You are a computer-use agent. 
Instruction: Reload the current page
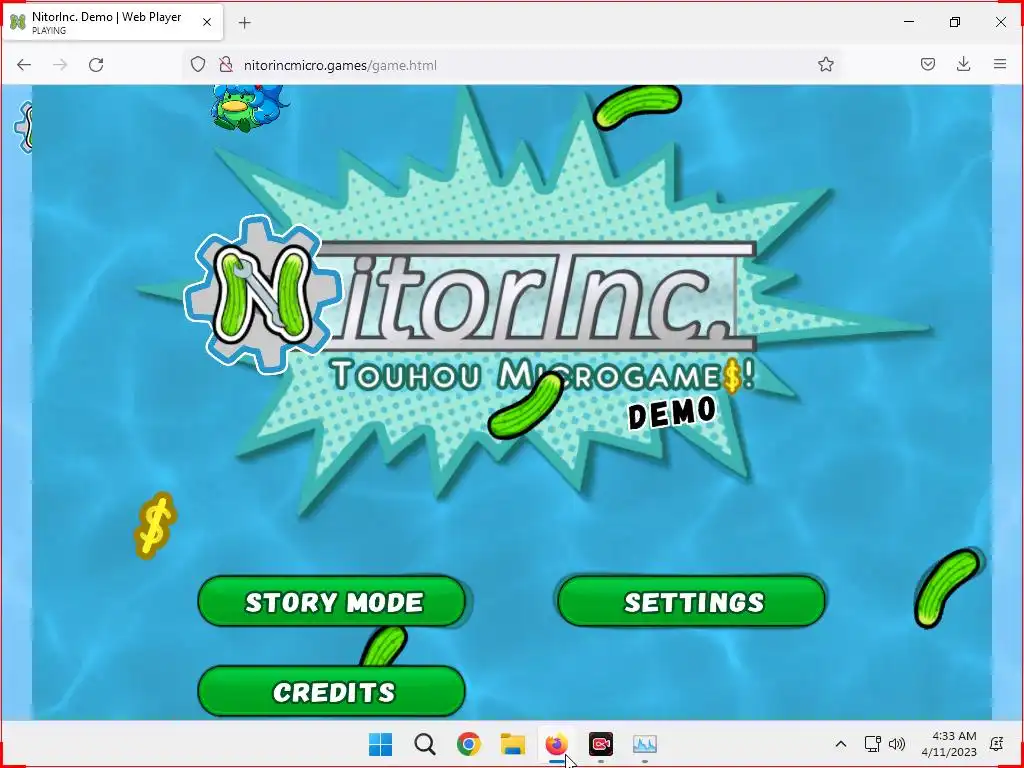tap(96, 65)
